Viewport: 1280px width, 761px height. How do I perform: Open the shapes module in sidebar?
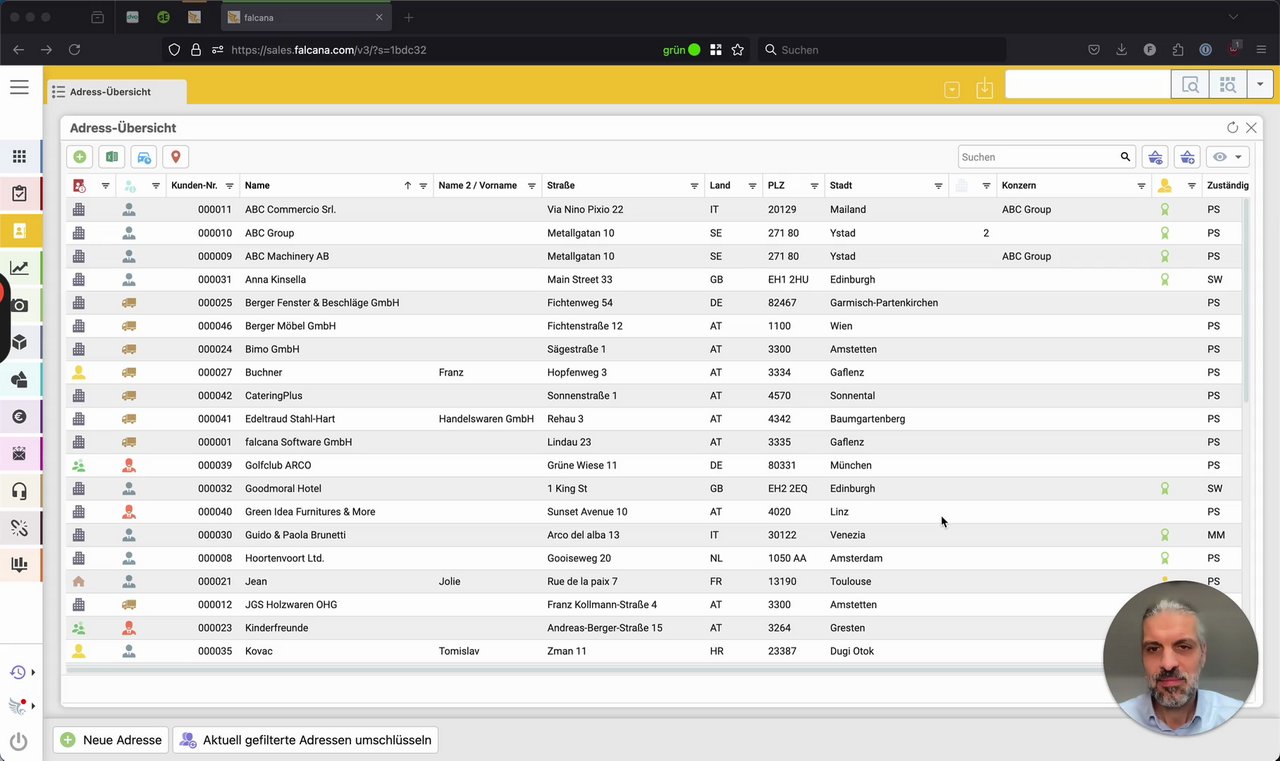pyautogui.click(x=19, y=380)
